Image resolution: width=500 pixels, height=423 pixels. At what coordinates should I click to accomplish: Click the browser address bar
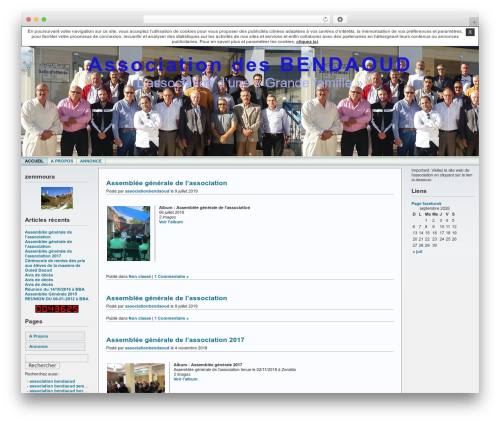(x=237, y=19)
